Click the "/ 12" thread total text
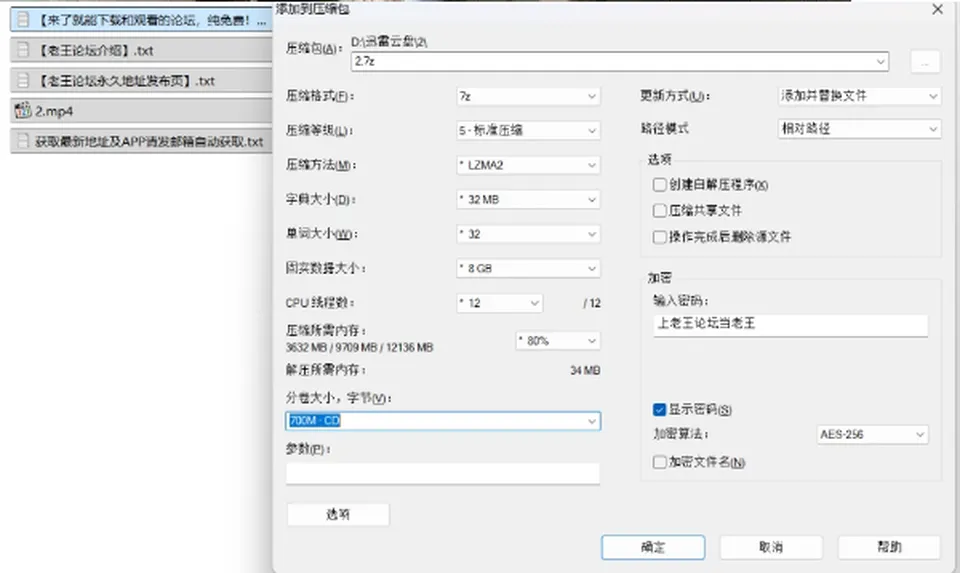Viewport: 960px width, 573px height. click(x=591, y=303)
